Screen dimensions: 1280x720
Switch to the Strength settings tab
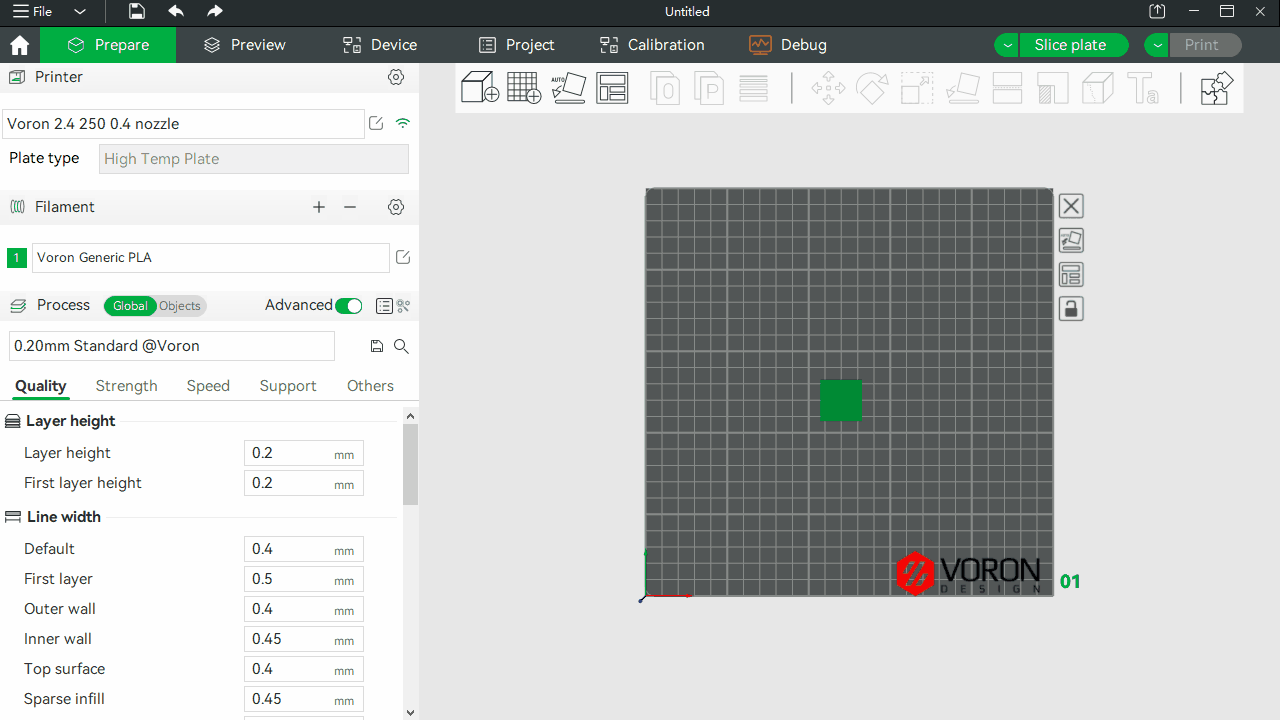tap(127, 386)
